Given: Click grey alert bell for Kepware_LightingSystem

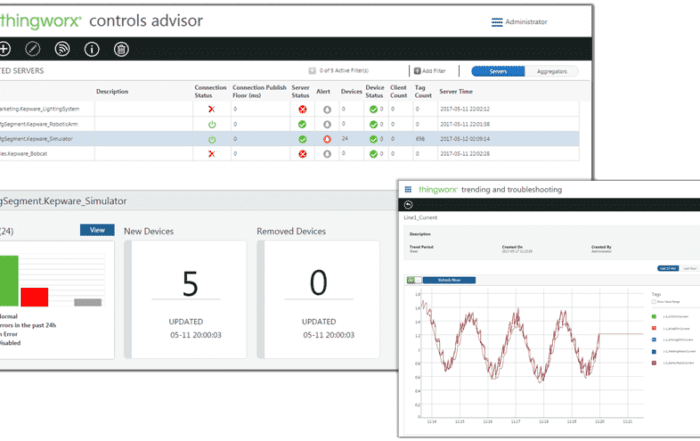Looking at the screenshot, I should [327, 109].
